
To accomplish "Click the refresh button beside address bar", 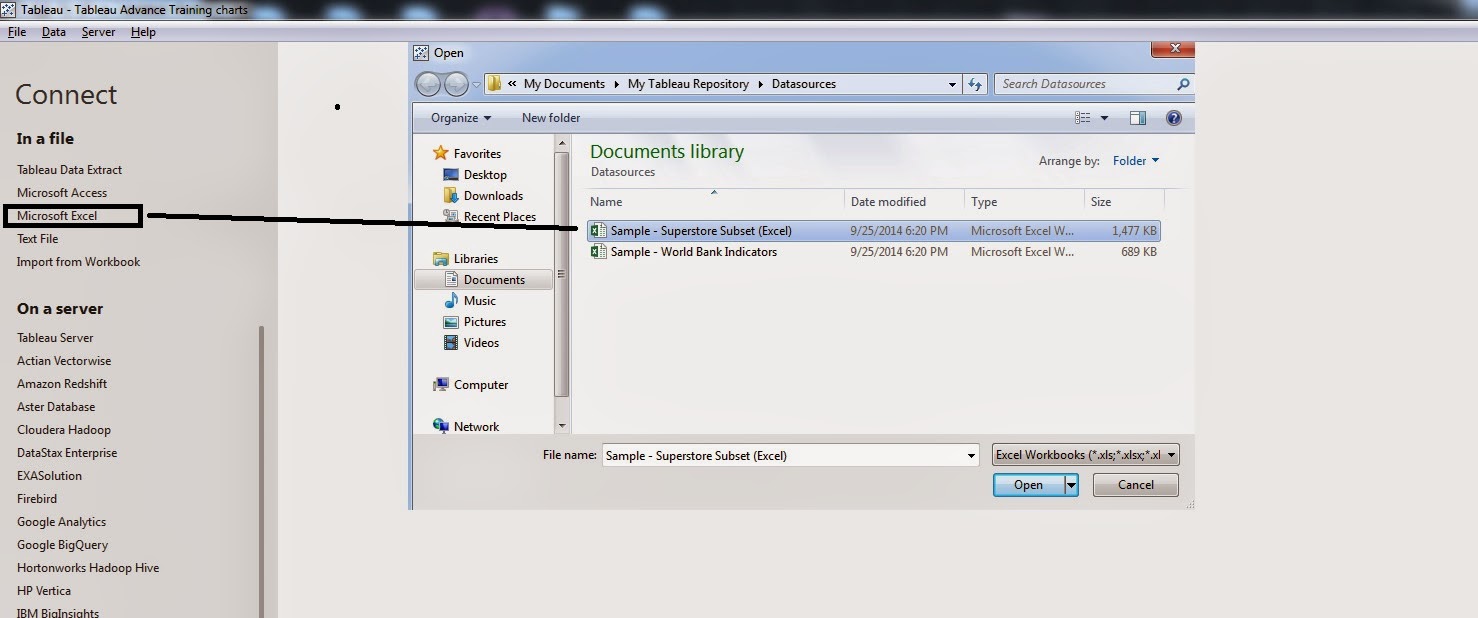I will click(976, 84).
